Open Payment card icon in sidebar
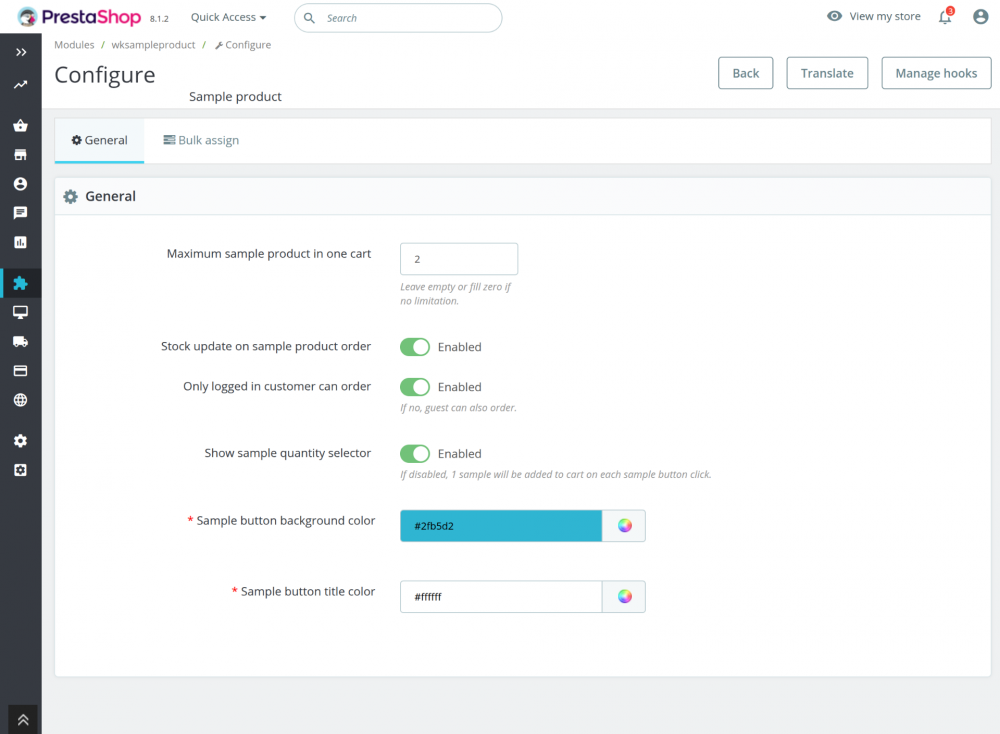This screenshot has width=1000, height=734. click(20, 371)
